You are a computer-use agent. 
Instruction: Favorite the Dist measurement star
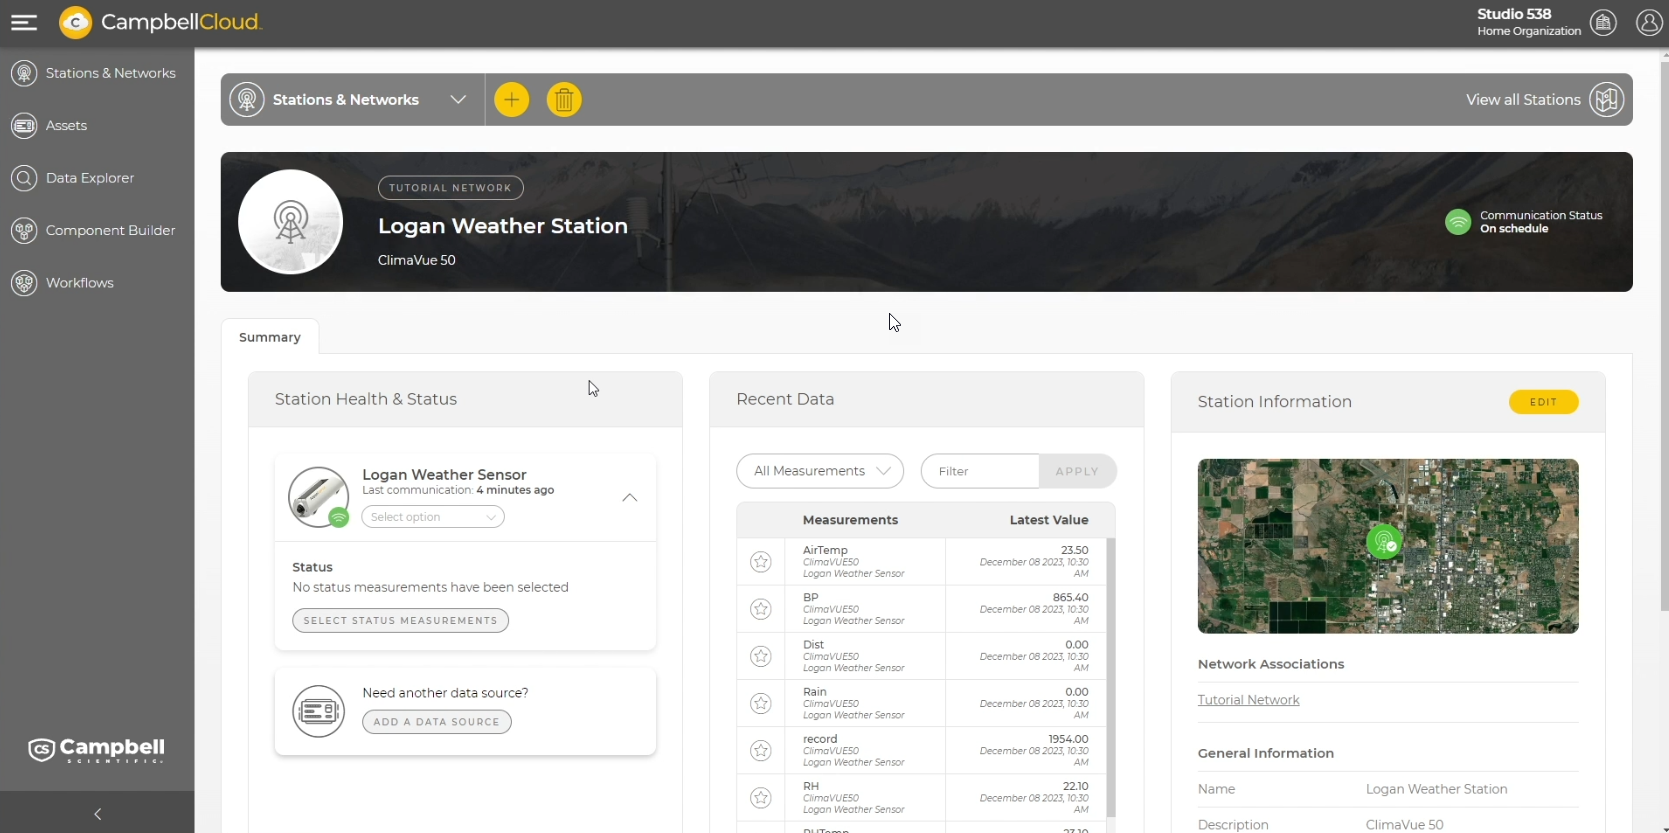[x=761, y=656]
